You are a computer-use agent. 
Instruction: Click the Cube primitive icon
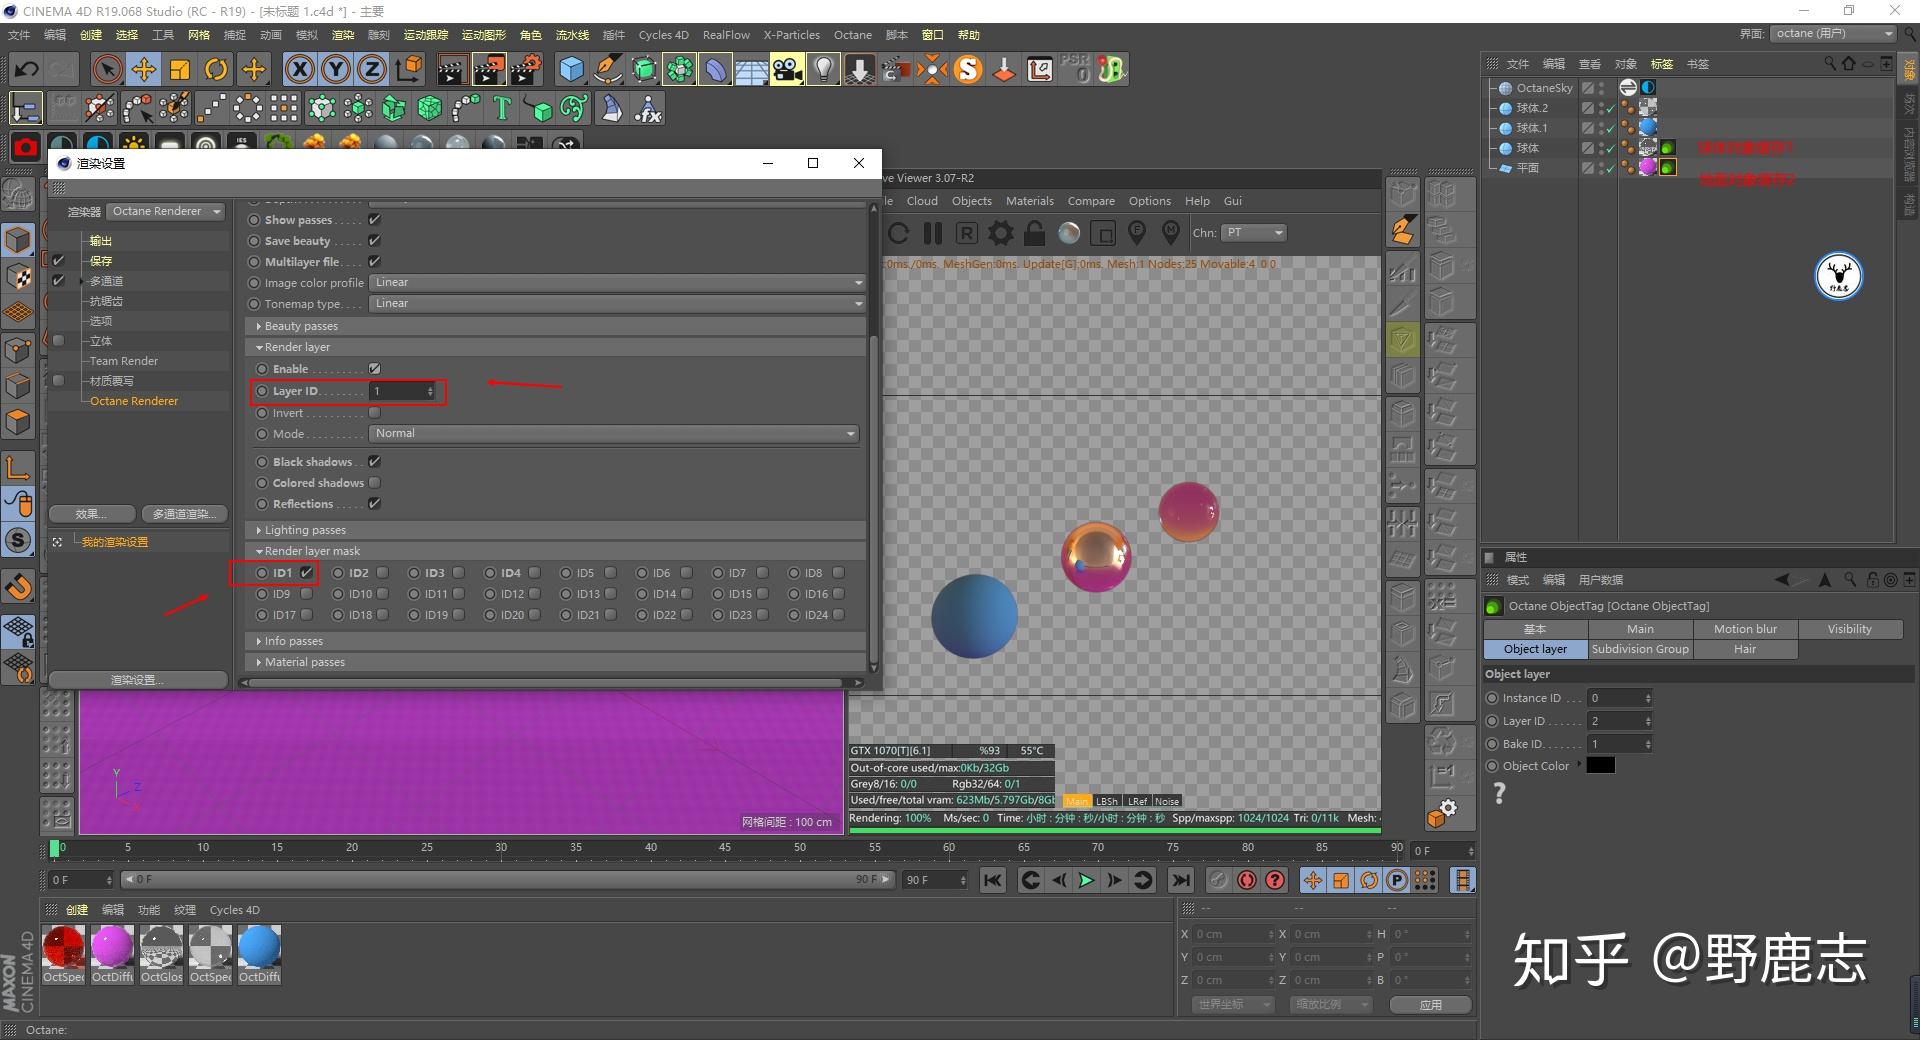pos(571,69)
